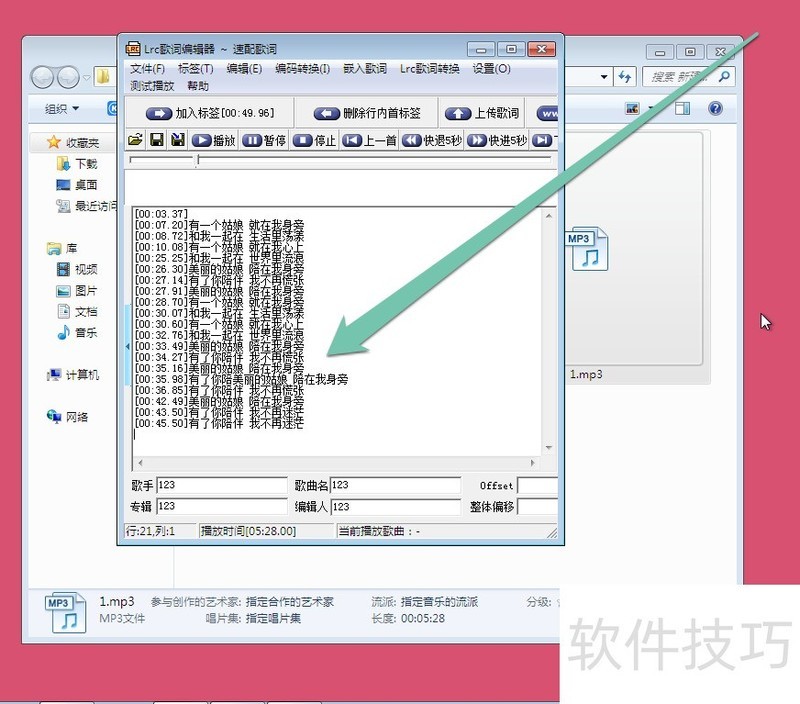Click Explorer address bar dropdown arrow

tap(604, 77)
